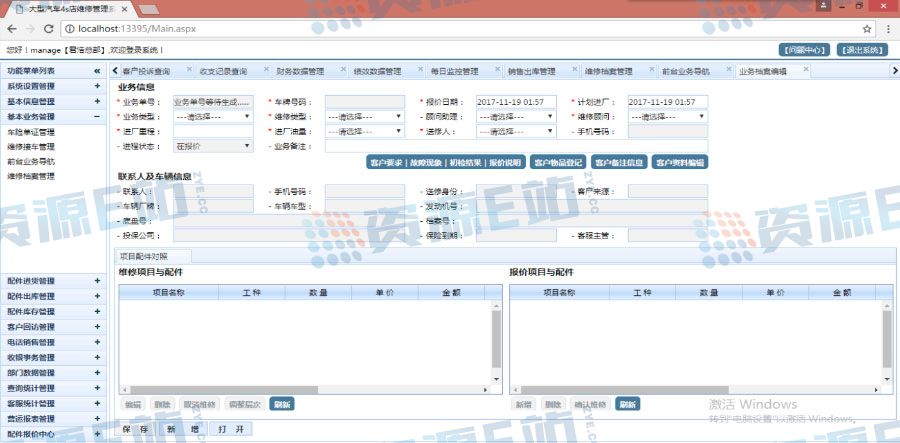Switch to the 销售出库管理 tab

(x=531, y=71)
